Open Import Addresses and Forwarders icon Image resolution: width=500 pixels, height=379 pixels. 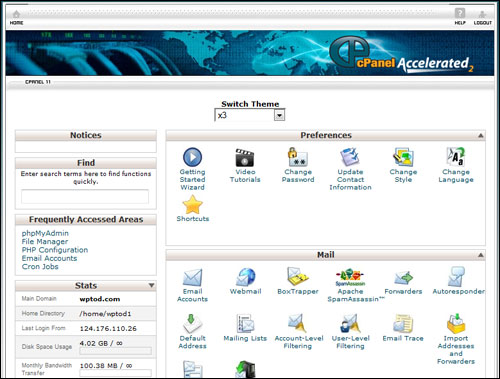456,323
